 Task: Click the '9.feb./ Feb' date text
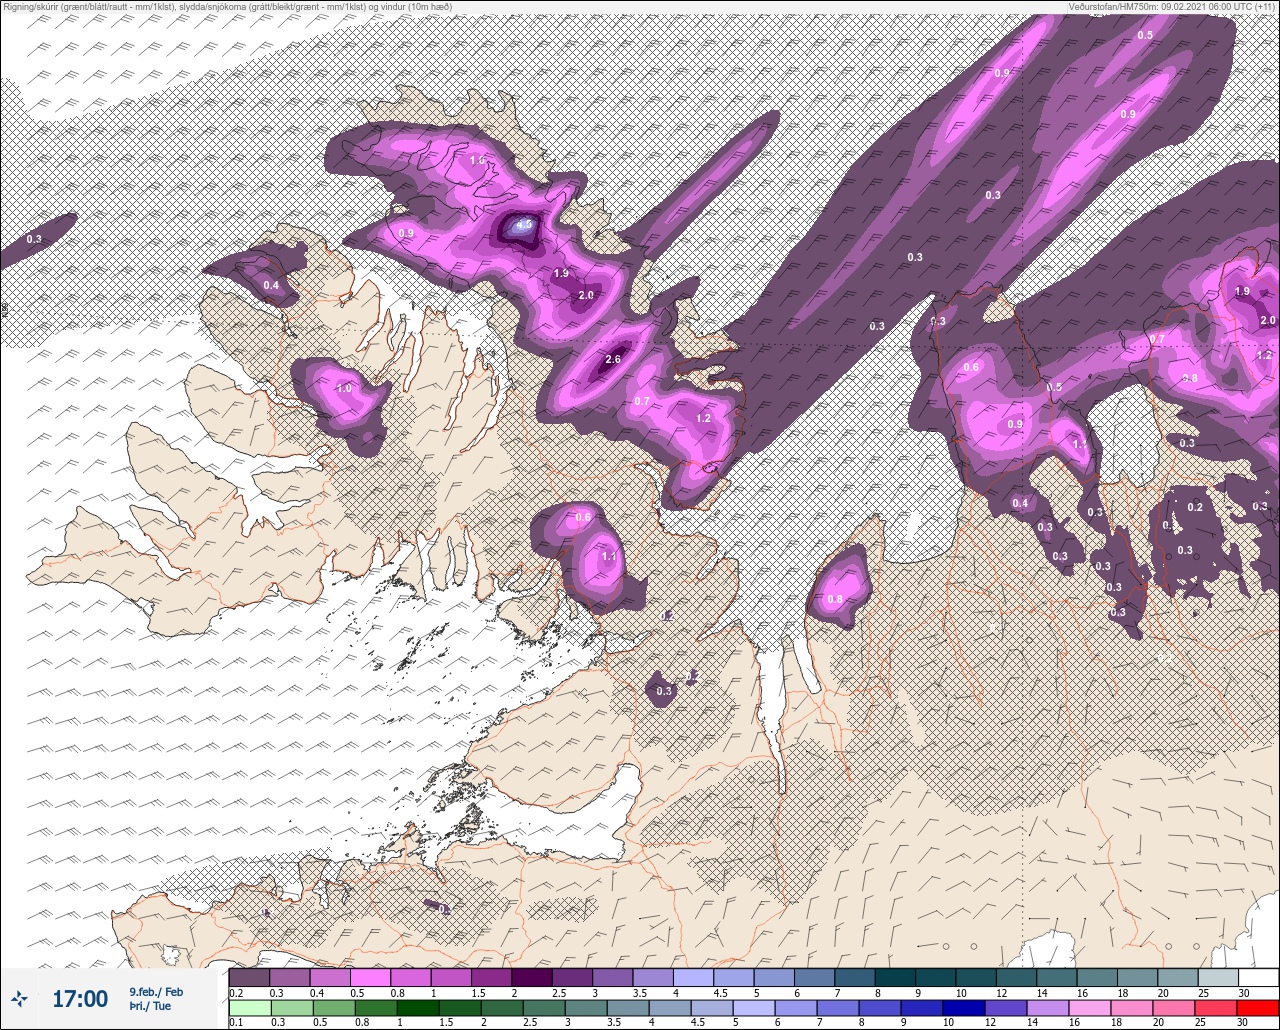click(156, 991)
